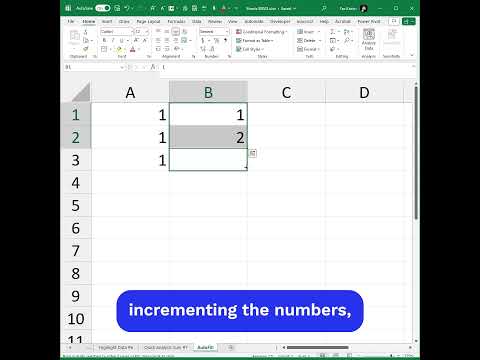
Task: Click the Copy icon
Action: tap(86, 40)
